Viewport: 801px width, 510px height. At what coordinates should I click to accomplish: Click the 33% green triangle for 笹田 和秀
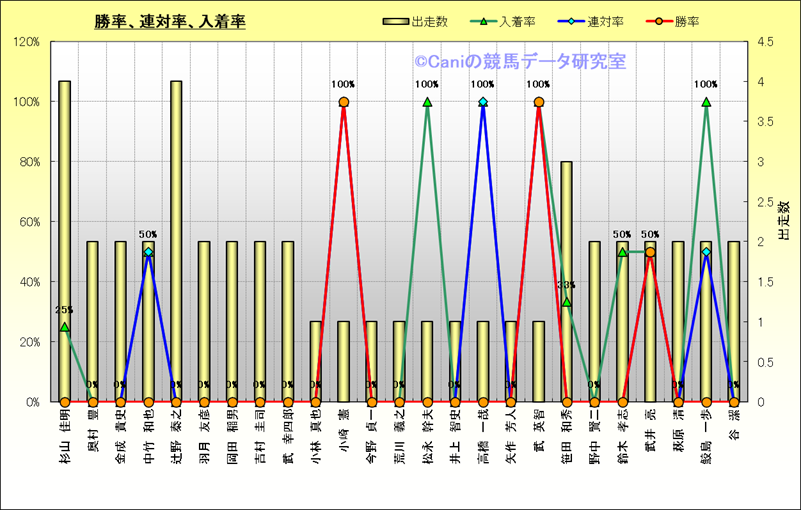pos(567,302)
